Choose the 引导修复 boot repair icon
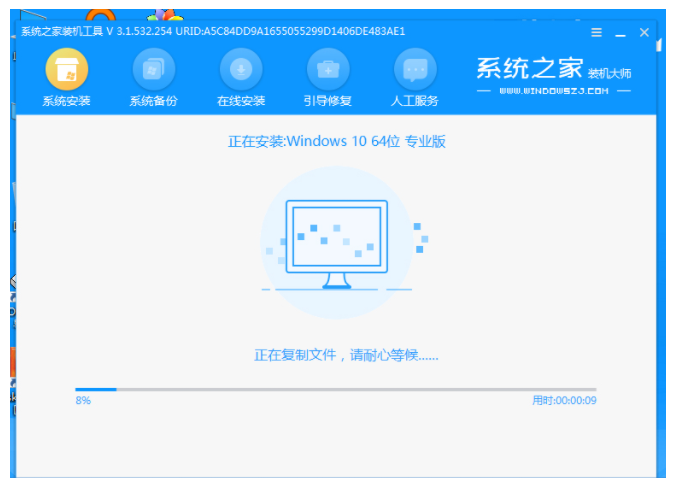The width and height of the screenshot is (680, 490). tap(327, 69)
